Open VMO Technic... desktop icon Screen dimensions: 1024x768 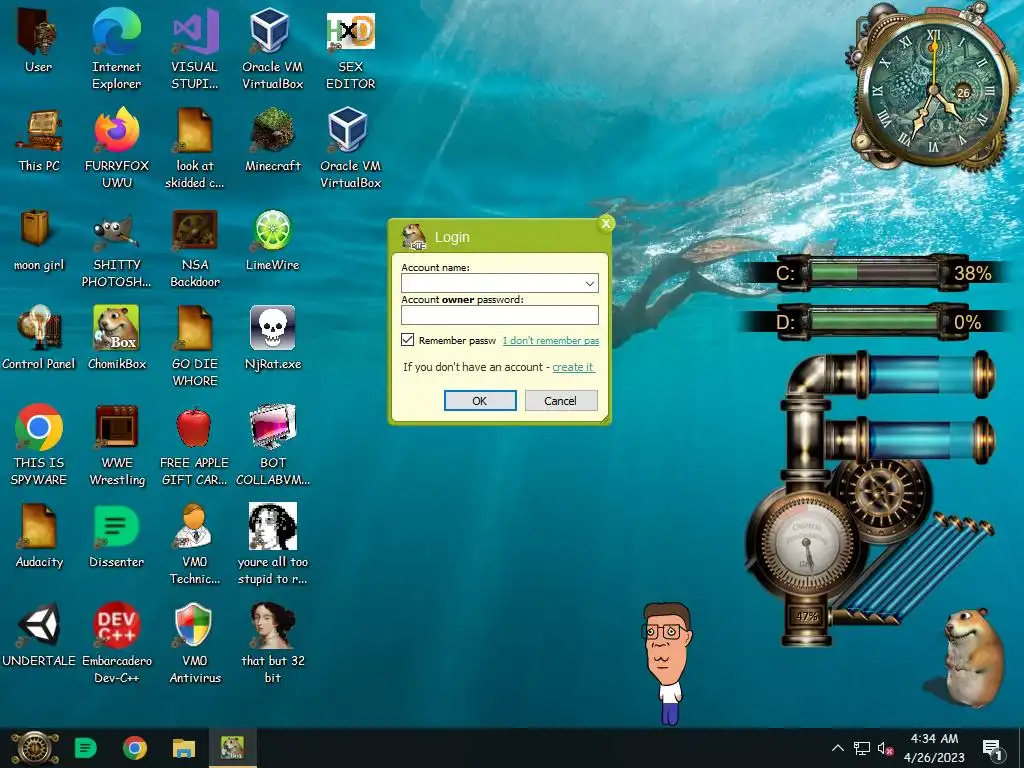(x=195, y=544)
